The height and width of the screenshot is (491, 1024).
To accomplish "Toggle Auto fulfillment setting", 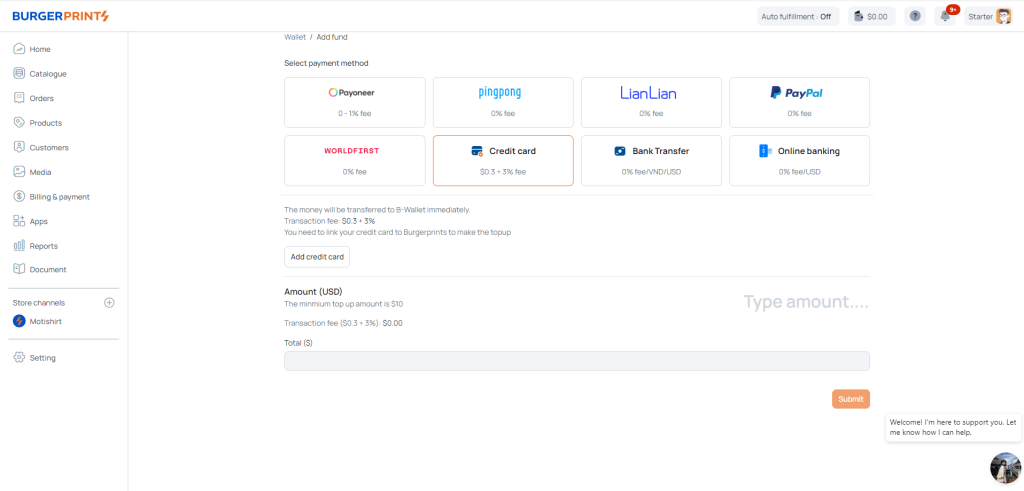I will [x=796, y=16].
